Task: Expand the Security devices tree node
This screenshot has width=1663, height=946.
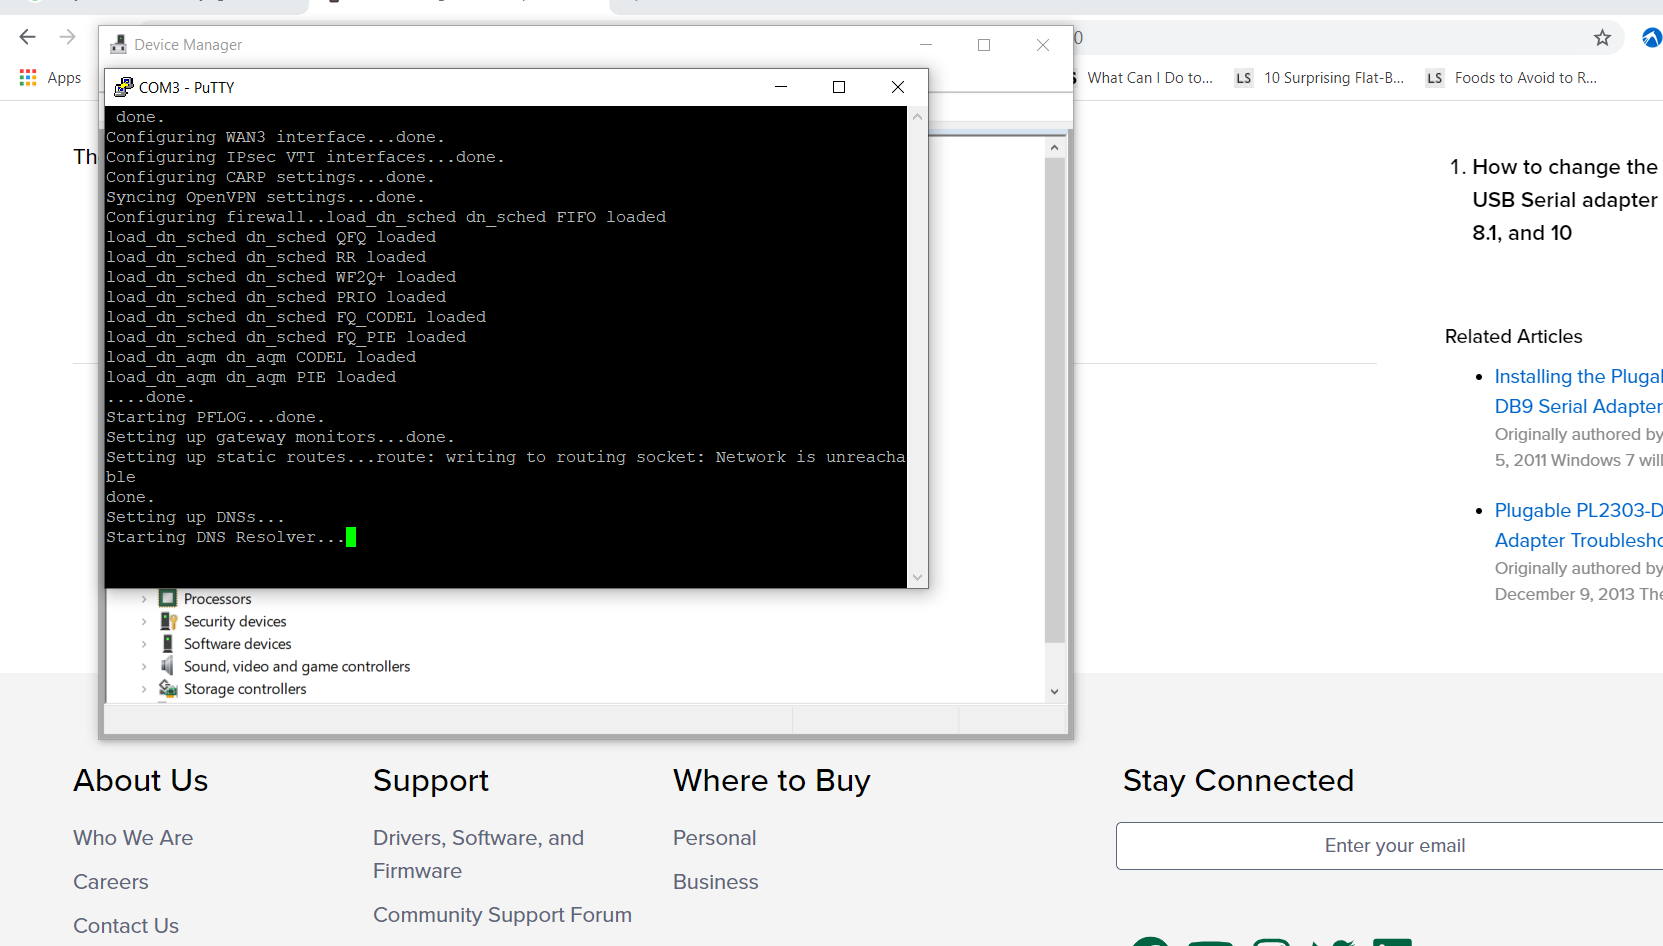Action: click(144, 622)
